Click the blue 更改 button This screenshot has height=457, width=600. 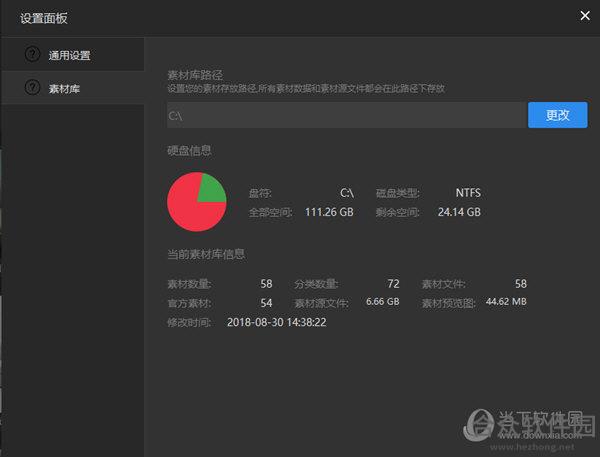coord(558,115)
